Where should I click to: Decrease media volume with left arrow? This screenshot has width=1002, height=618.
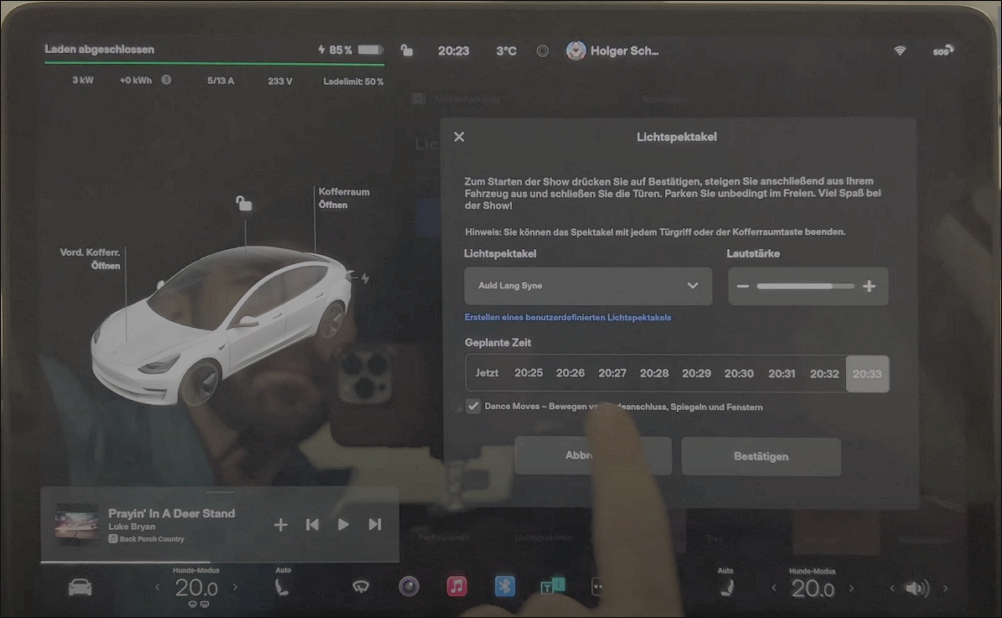[892, 588]
